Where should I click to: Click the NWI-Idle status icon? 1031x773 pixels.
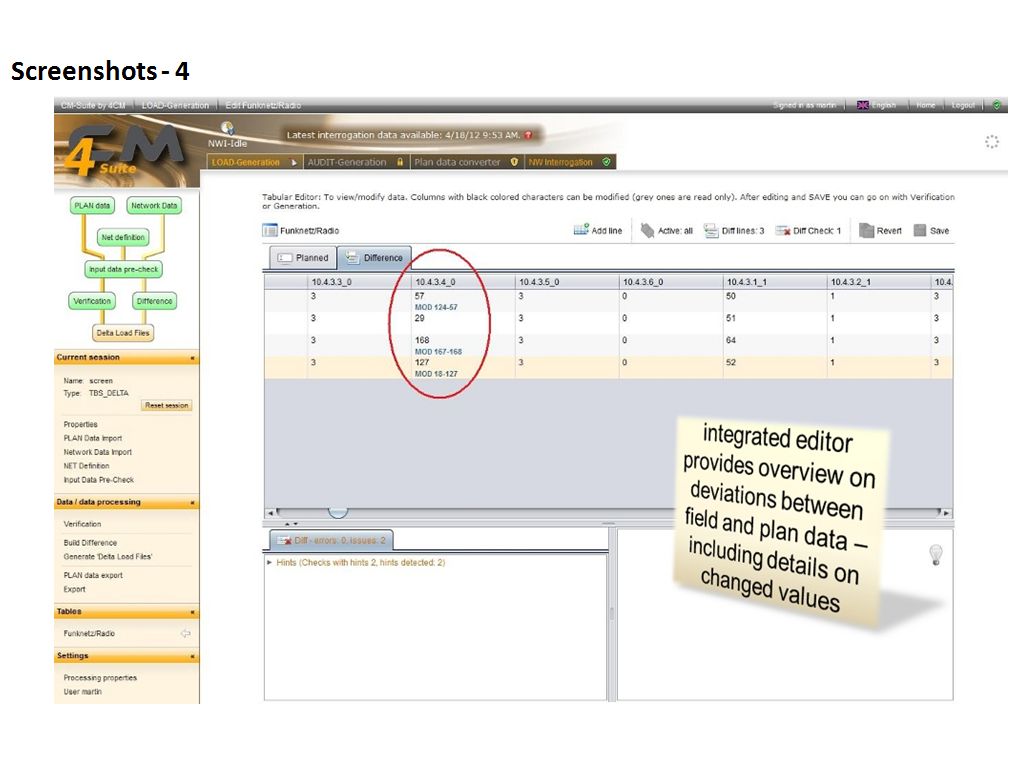pyautogui.click(x=227, y=128)
